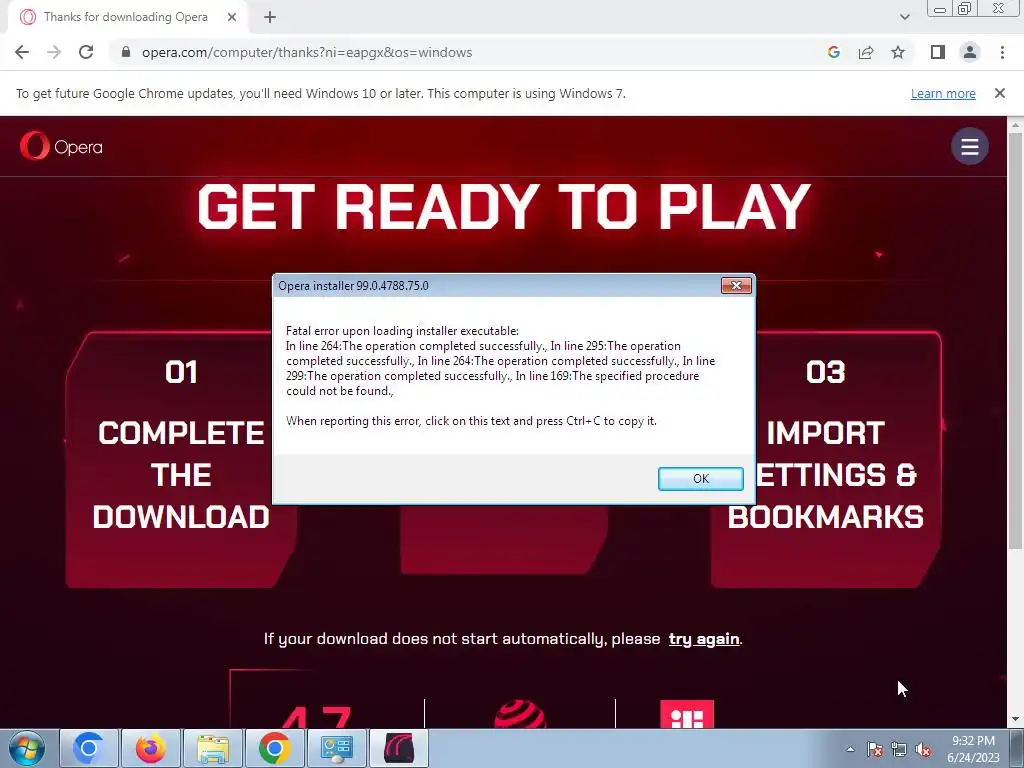
Task: Click the browser forward arrow
Action: click(x=54, y=52)
